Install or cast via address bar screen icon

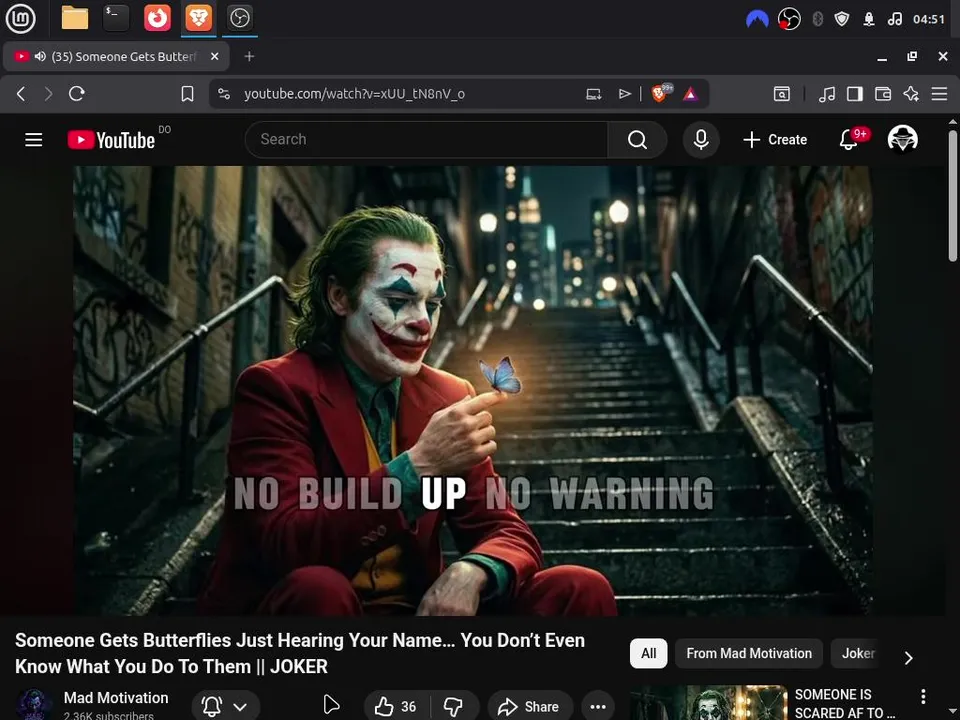point(593,94)
